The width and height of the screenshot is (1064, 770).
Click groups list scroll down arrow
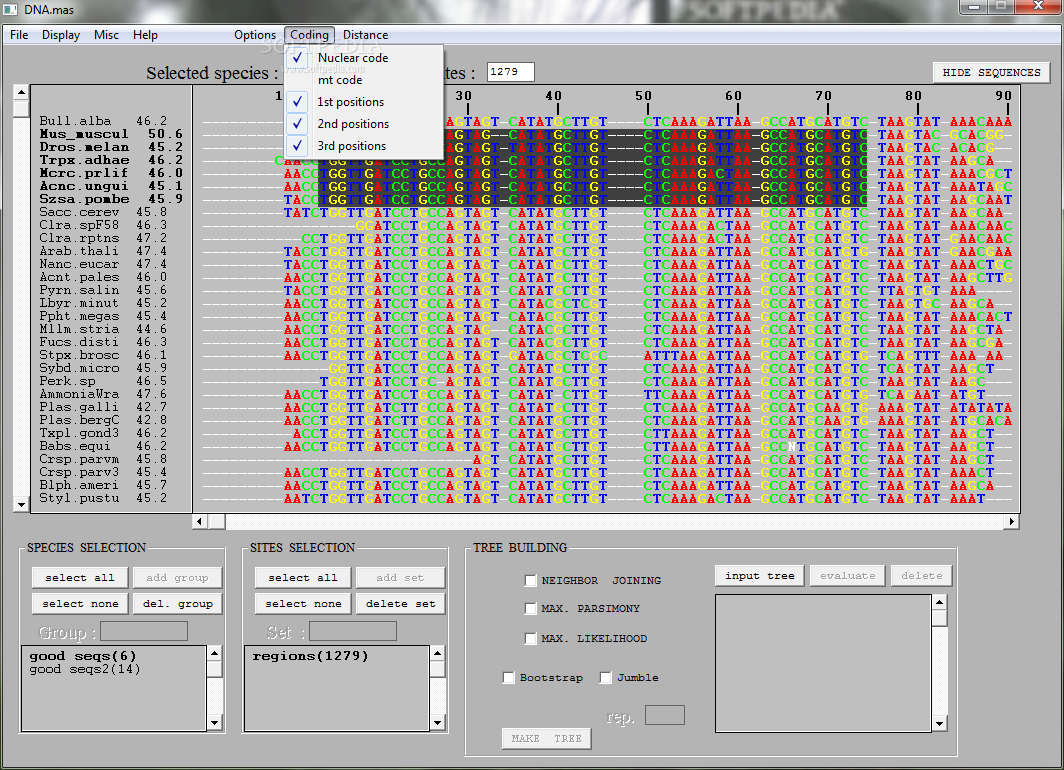tap(214, 723)
